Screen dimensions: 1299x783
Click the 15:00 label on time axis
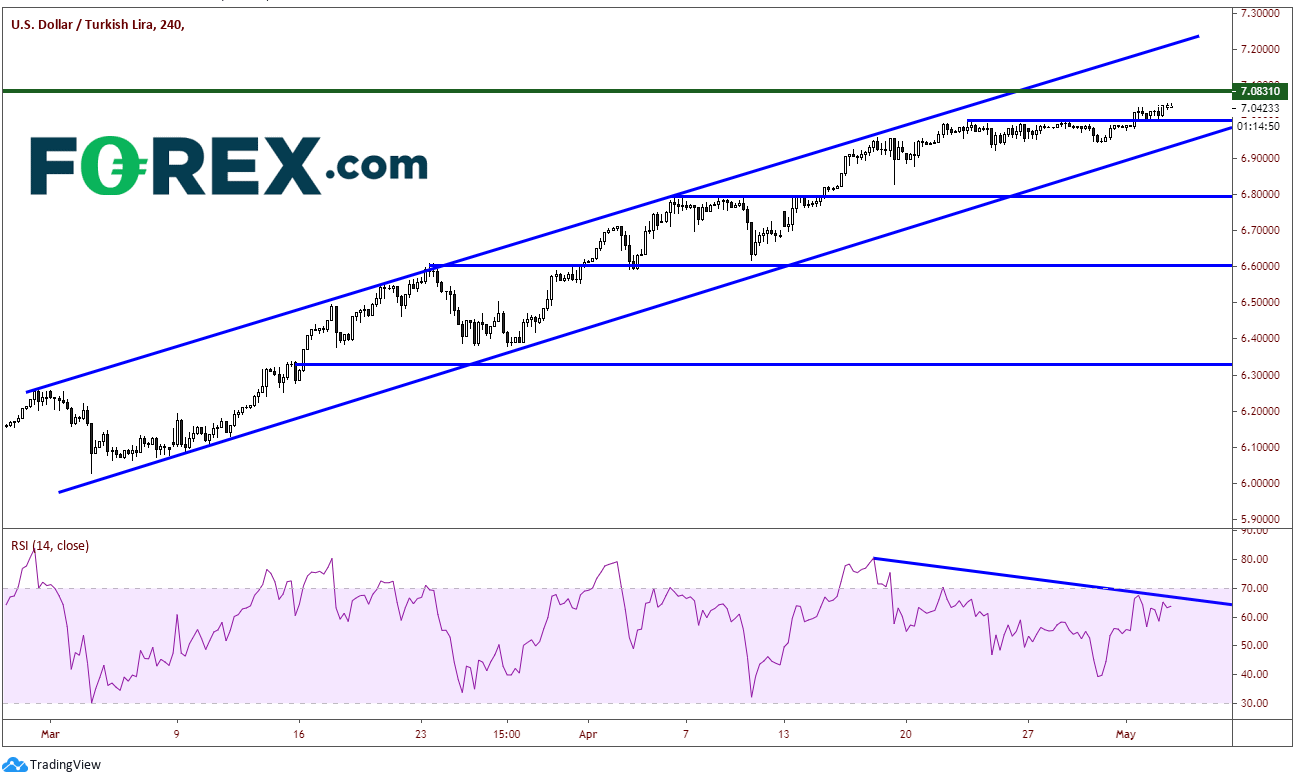tap(507, 732)
